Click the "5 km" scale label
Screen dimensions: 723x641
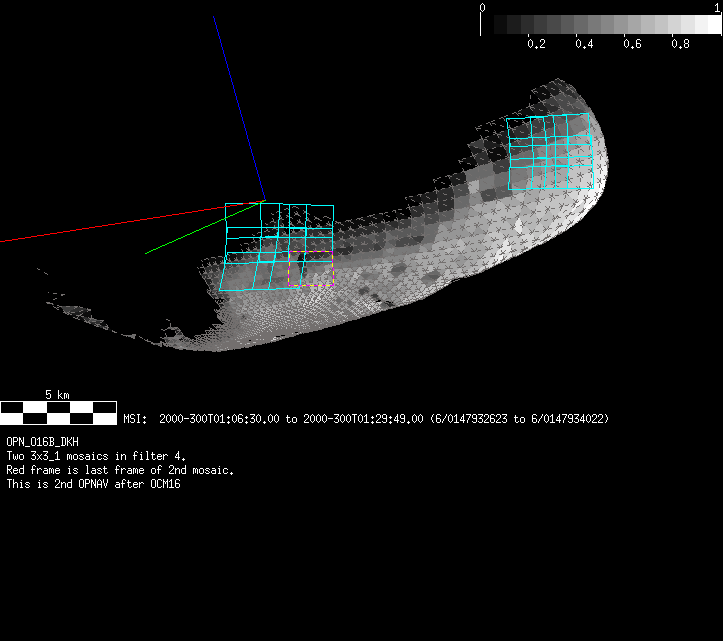[57, 395]
